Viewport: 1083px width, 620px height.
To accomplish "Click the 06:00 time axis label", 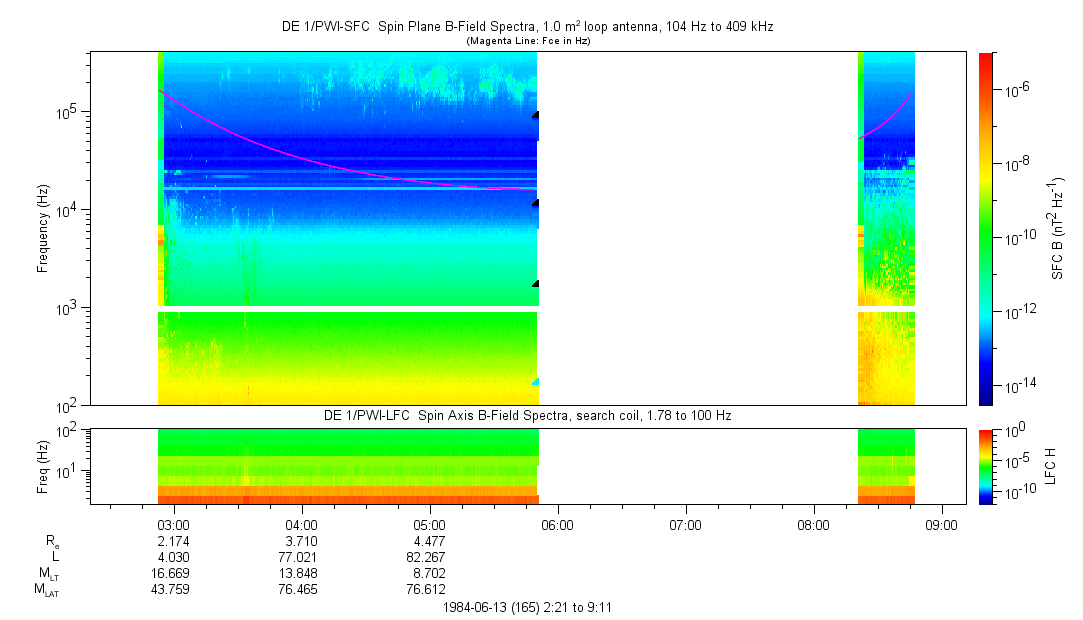I will (x=557, y=525).
